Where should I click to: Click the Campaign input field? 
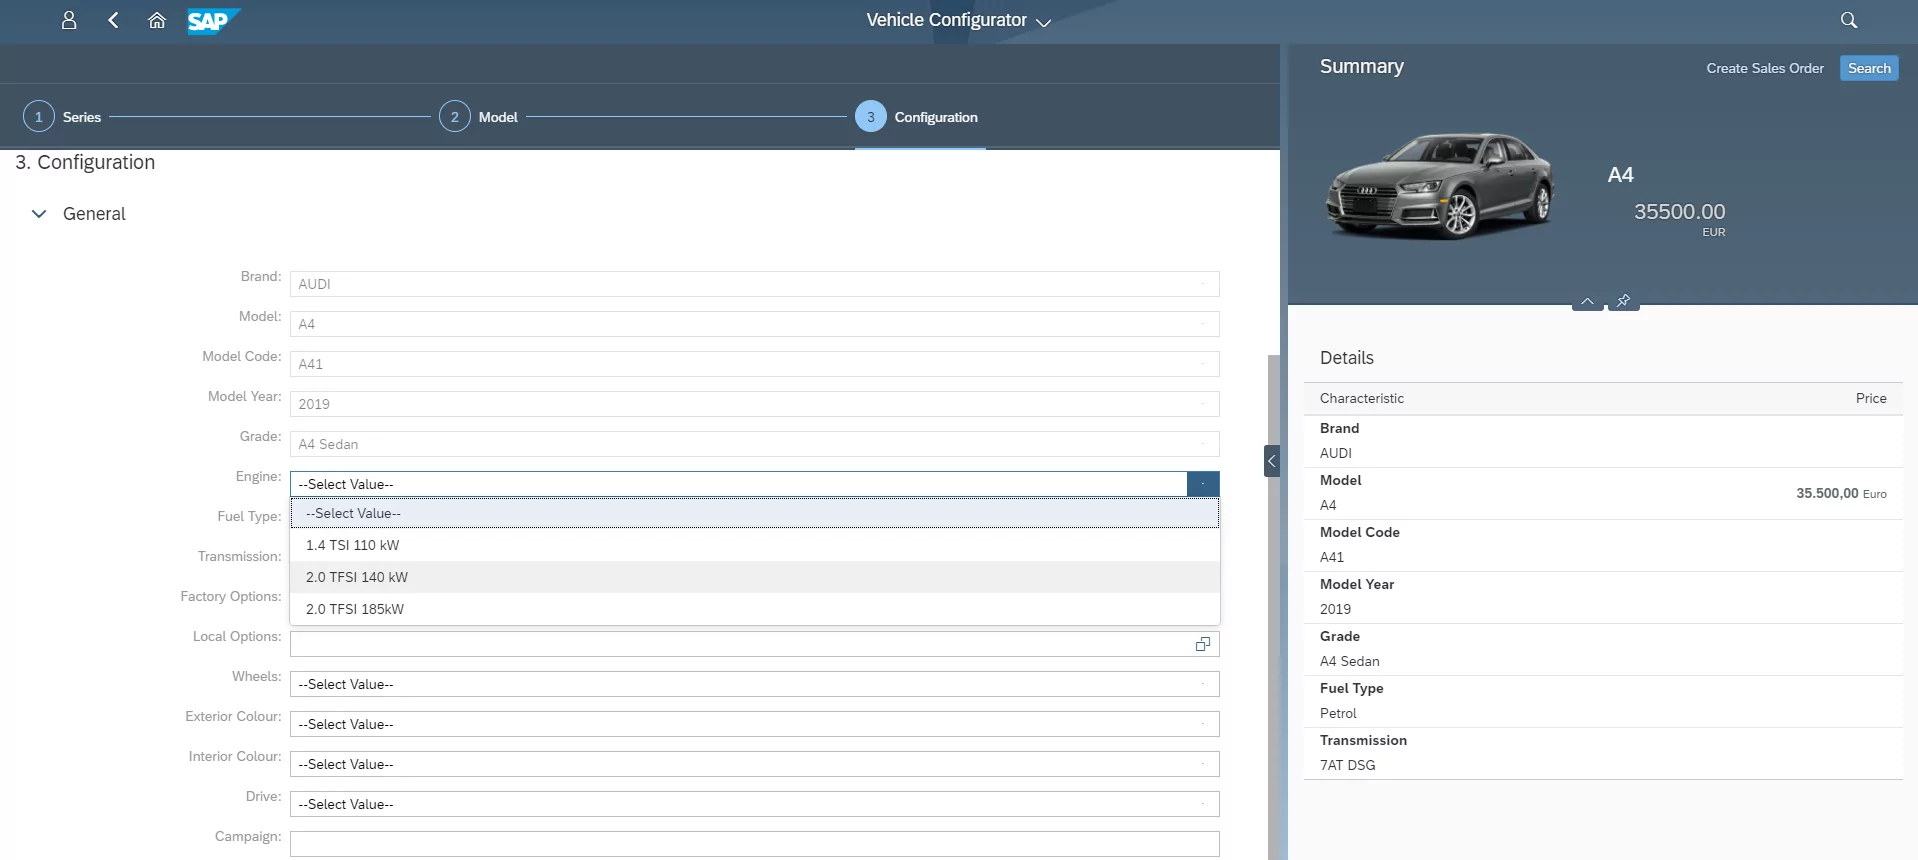755,844
